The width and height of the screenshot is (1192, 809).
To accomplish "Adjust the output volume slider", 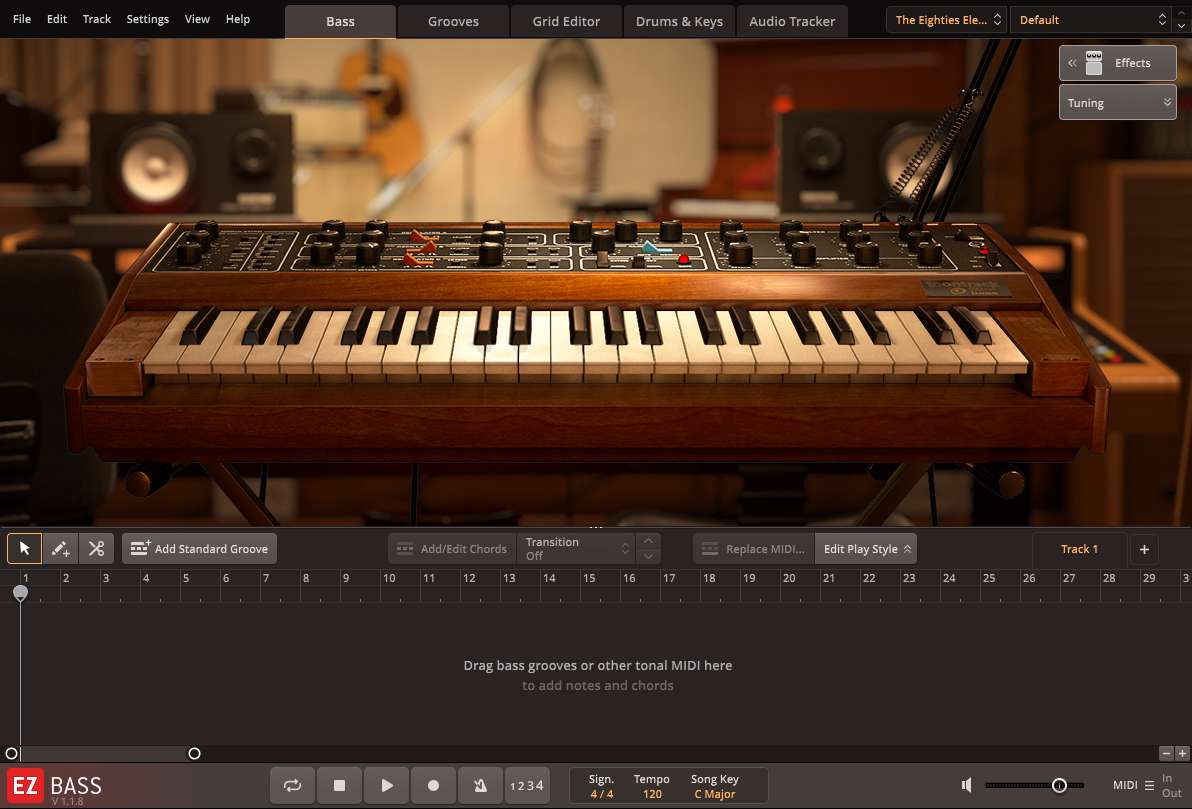I will pos(1058,785).
